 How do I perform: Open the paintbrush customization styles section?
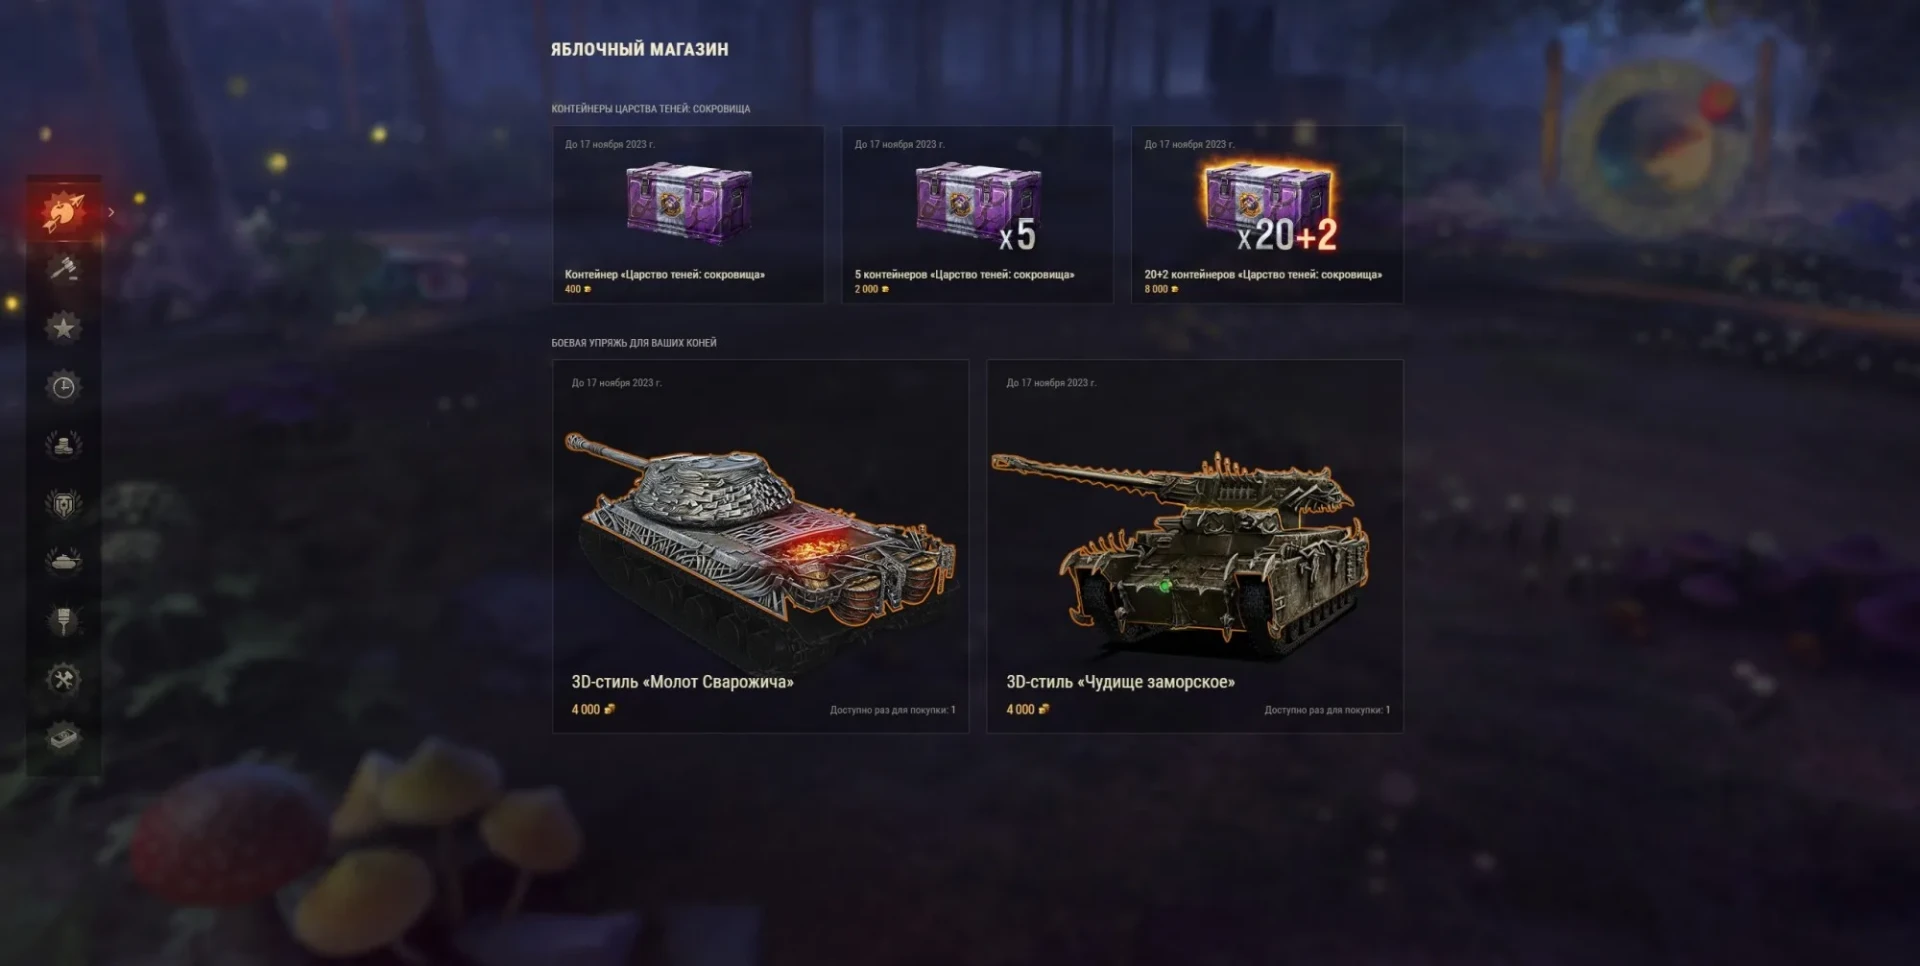(63, 621)
